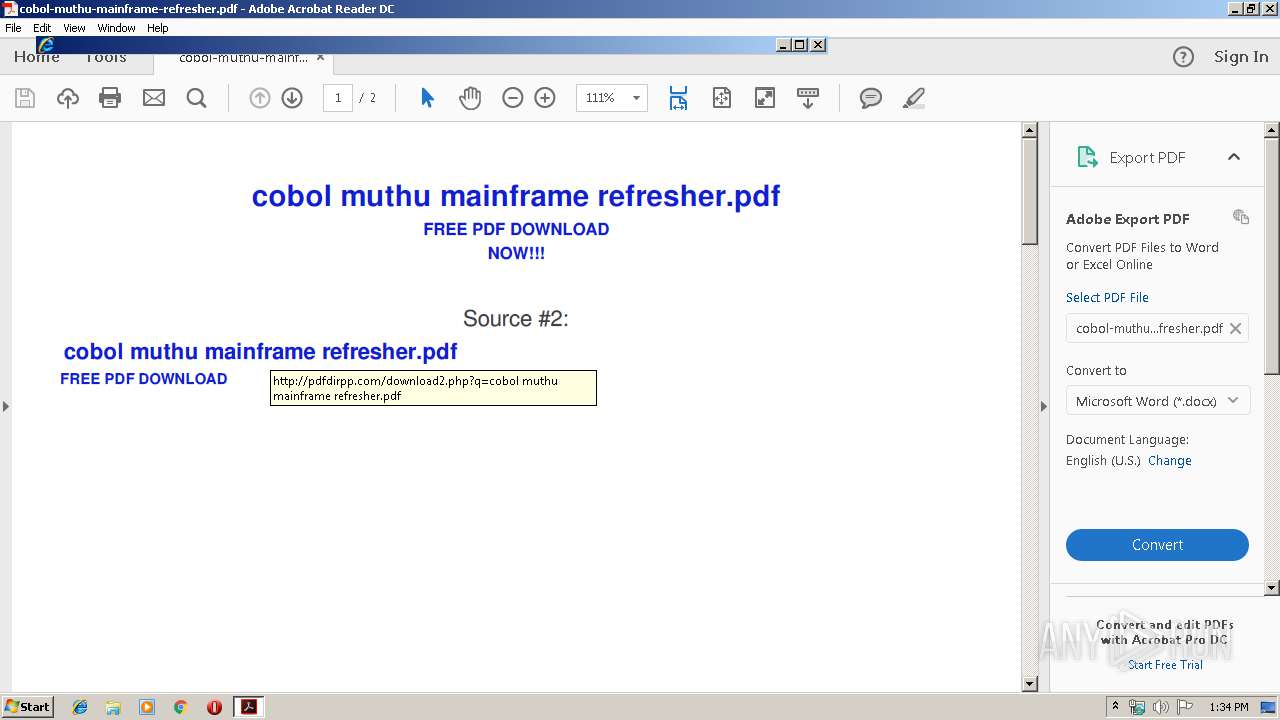The width and height of the screenshot is (1280, 720).
Task: Click the read mode download-style icon
Action: pyautogui.click(x=808, y=98)
